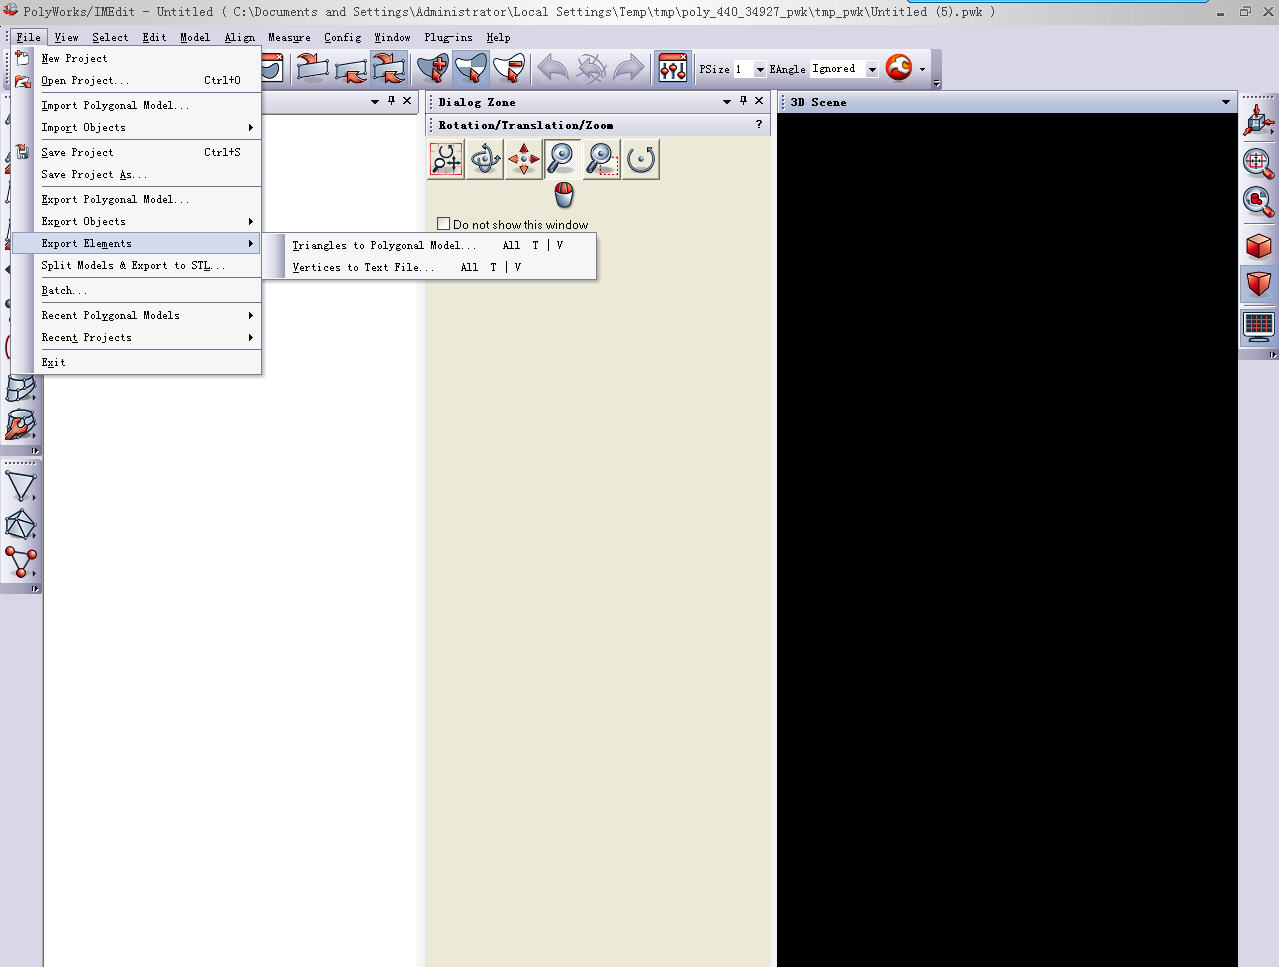Choose Split Models & Export to STL...
The image size is (1279, 967).
tap(136, 266)
